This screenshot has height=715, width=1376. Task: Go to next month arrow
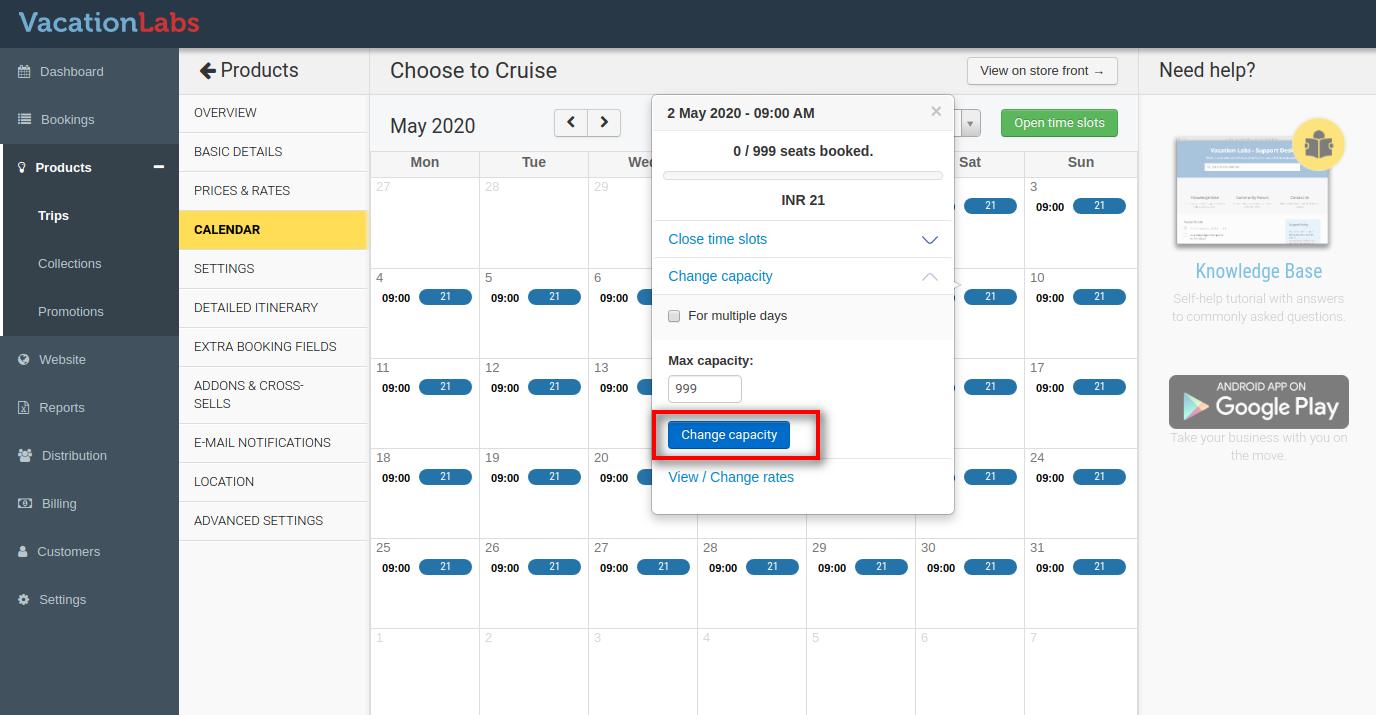pos(604,123)
